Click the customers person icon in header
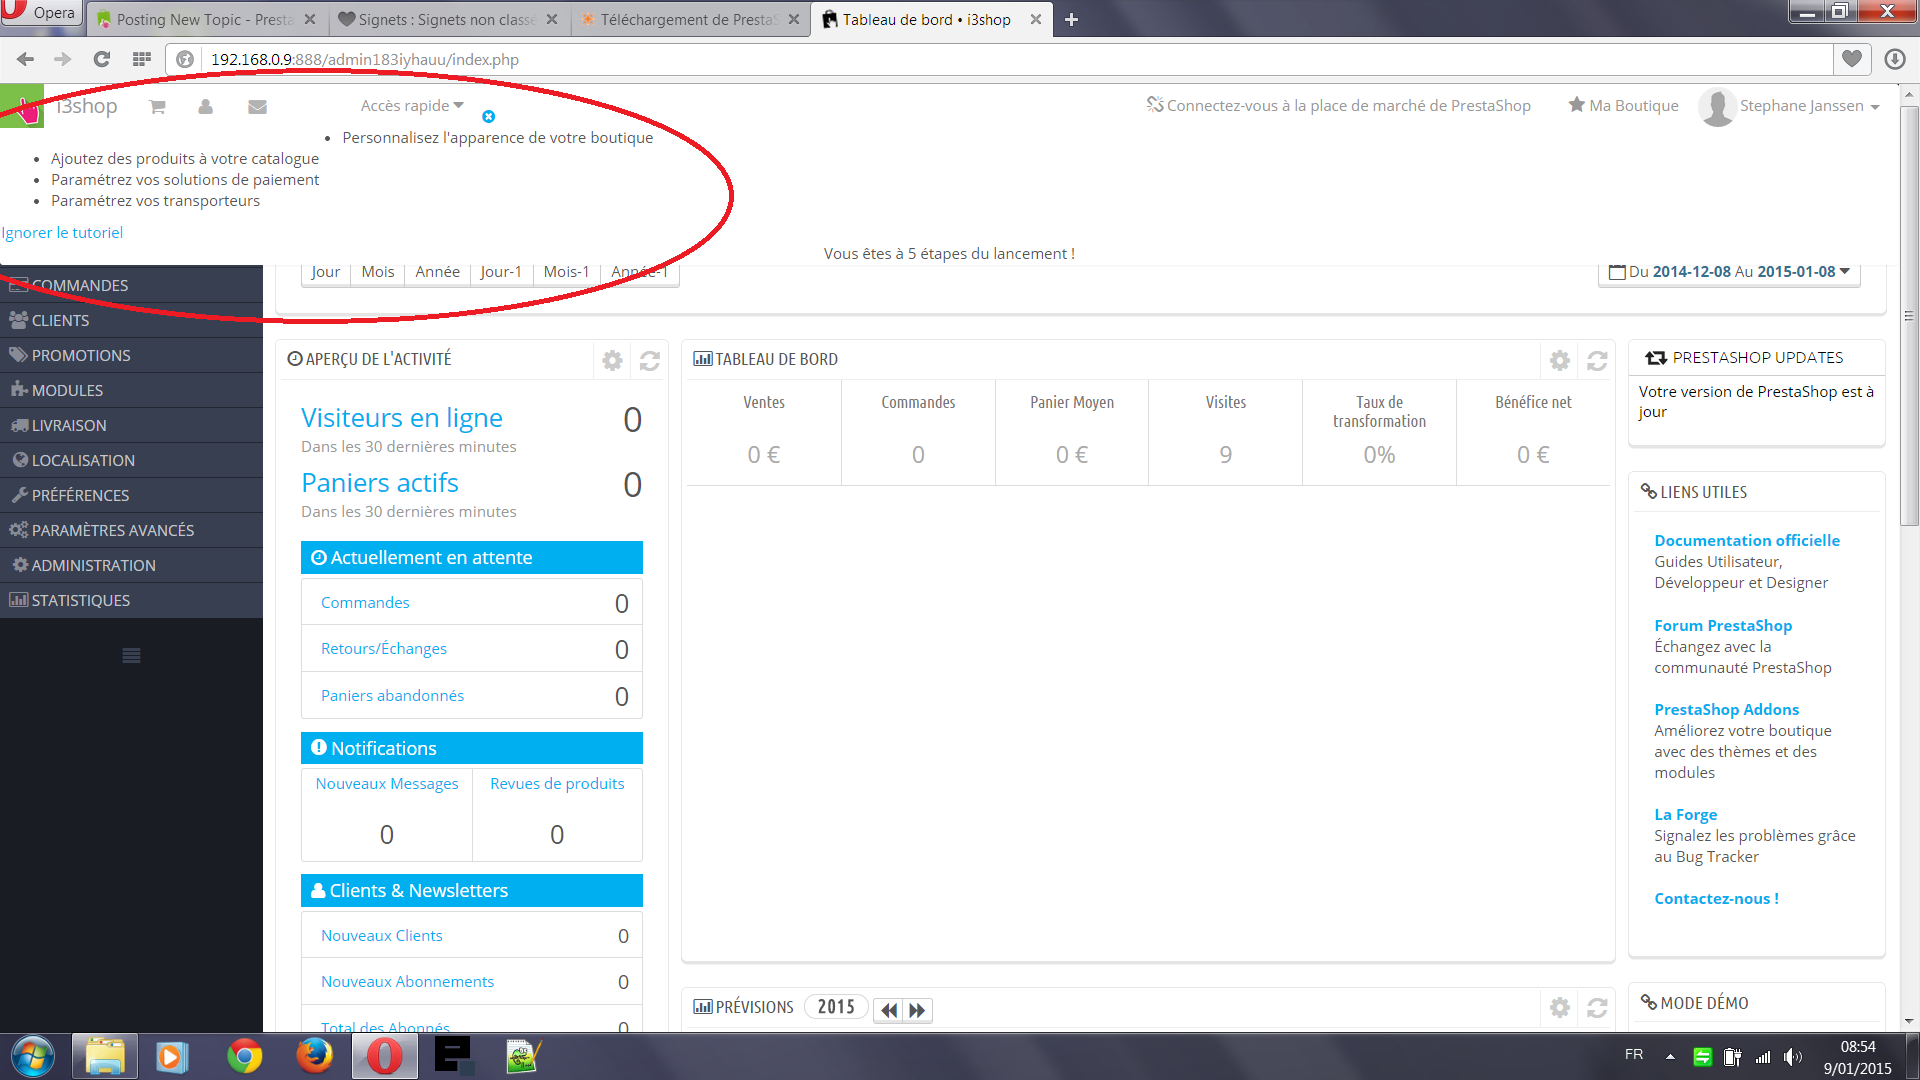 [205, 107]
